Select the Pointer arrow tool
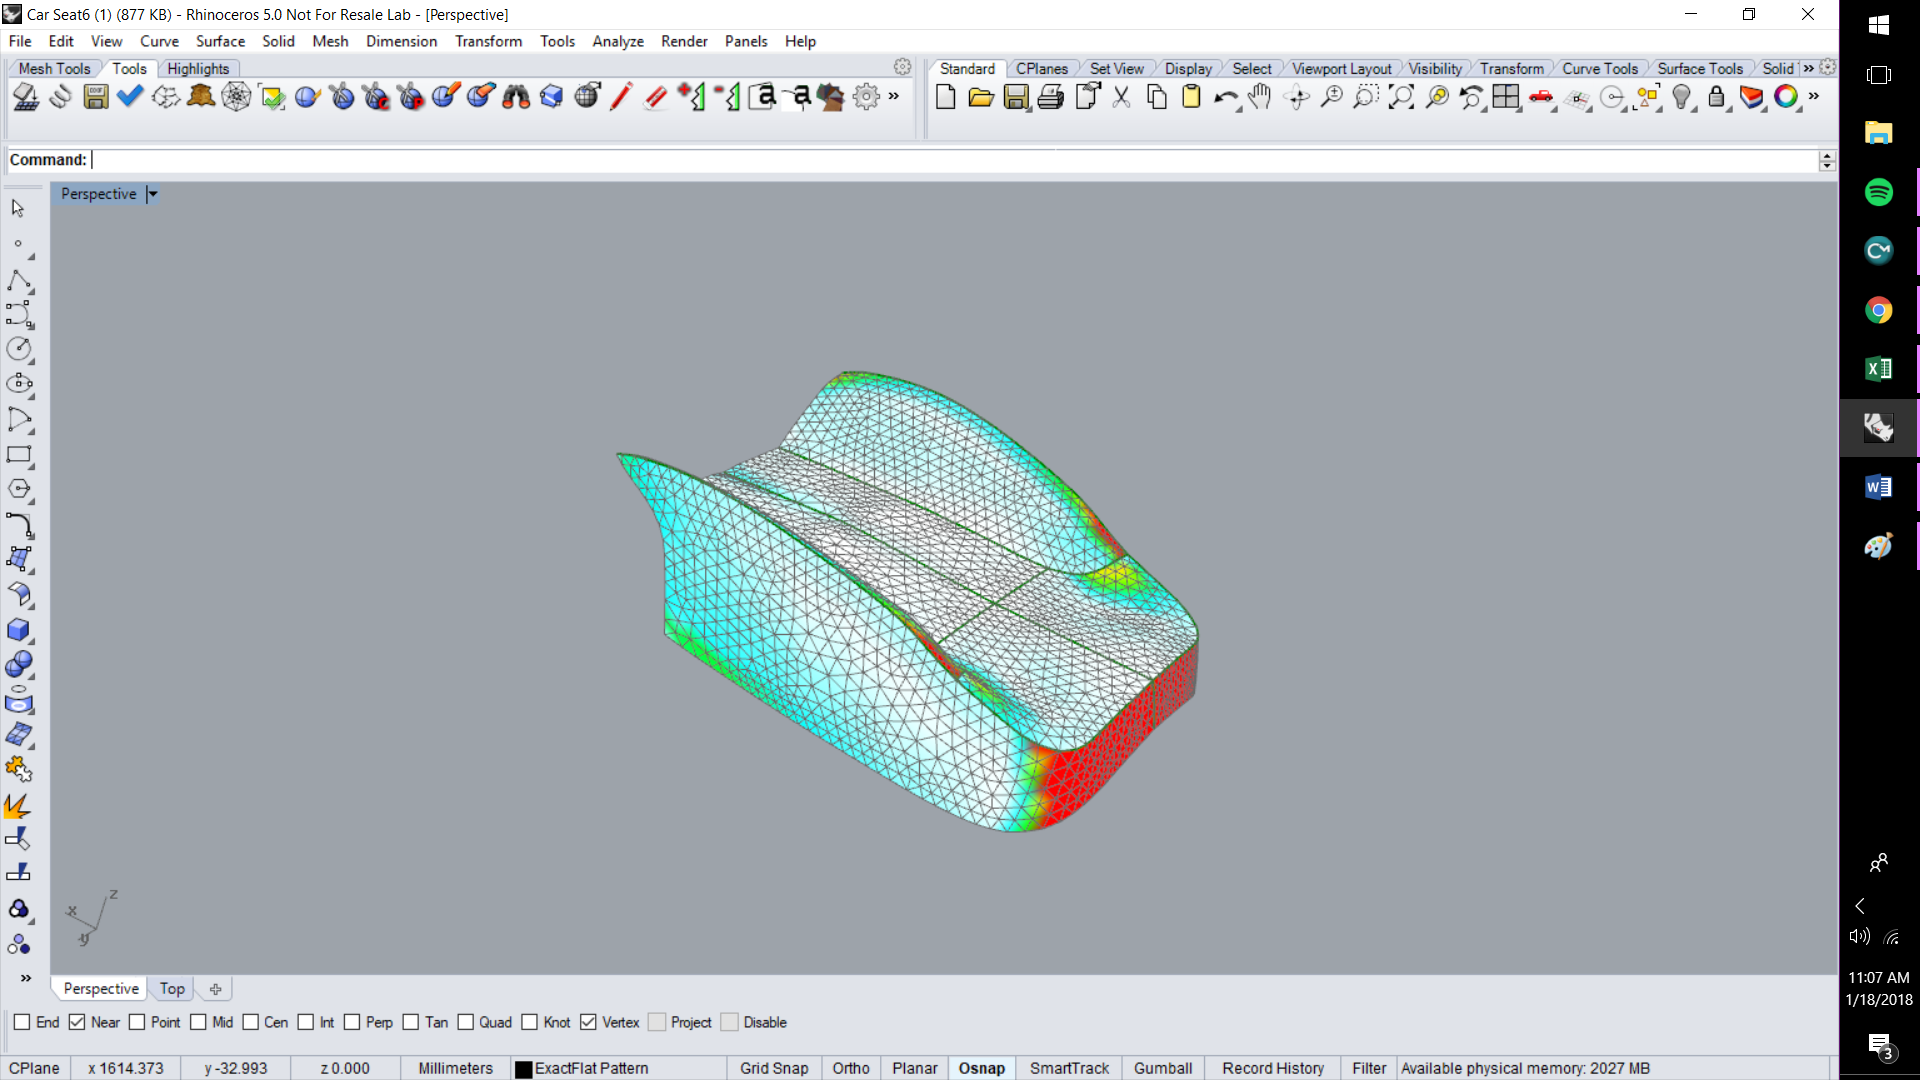This screenshot has height=1080, width=1920. pos(17,208)
